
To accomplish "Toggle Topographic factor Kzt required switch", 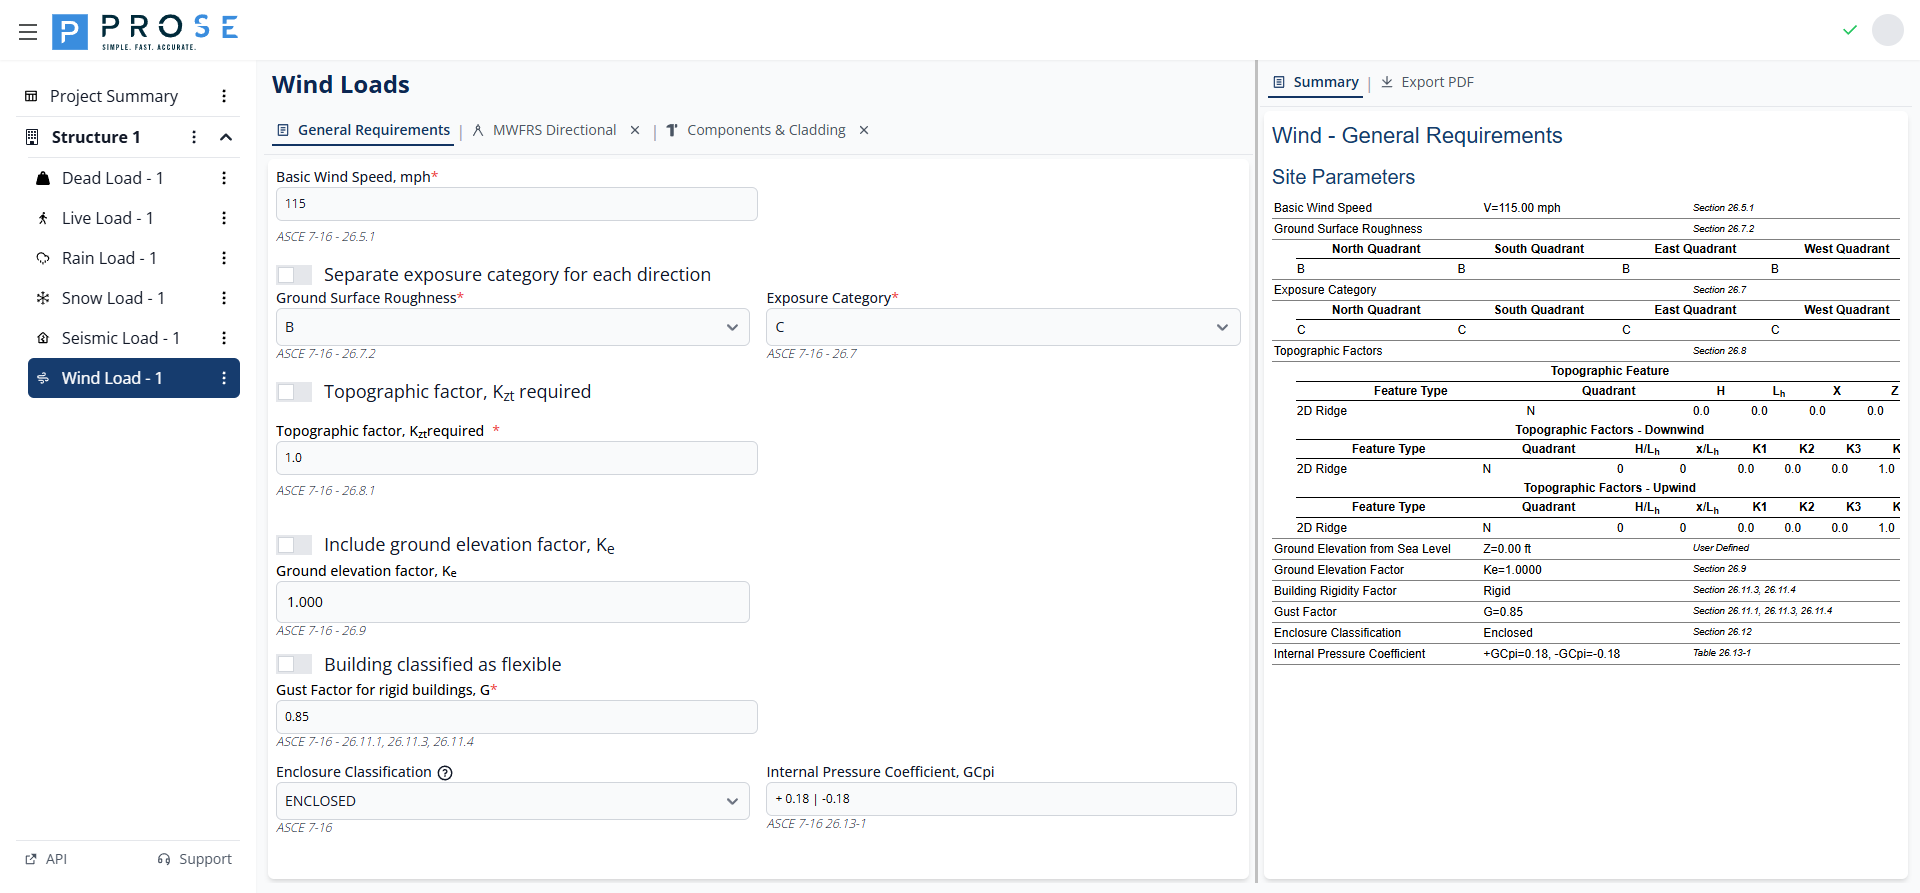I will coord(294,392).
